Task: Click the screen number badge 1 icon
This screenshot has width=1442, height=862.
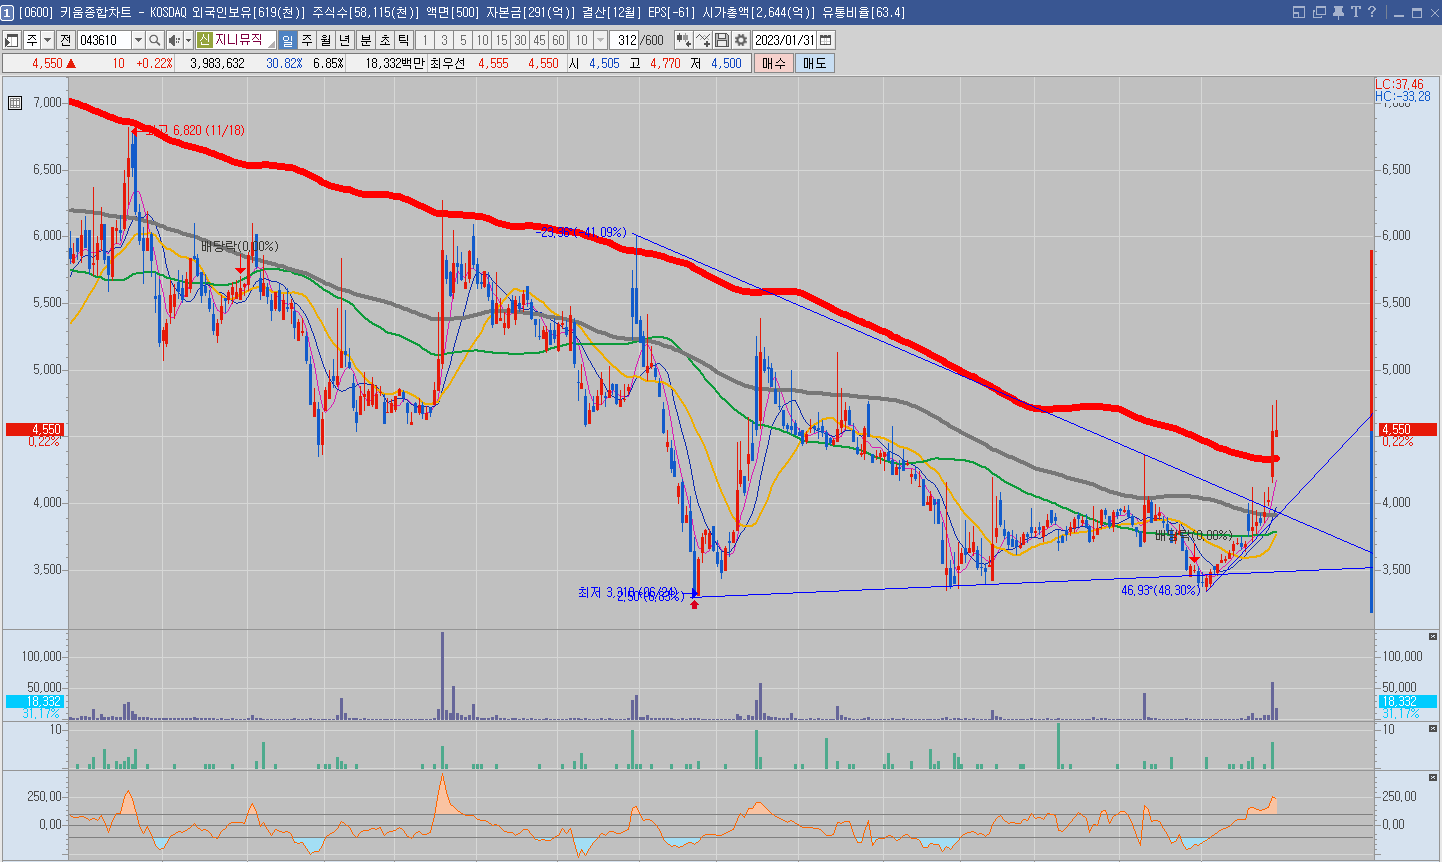Action: [8, 12]
